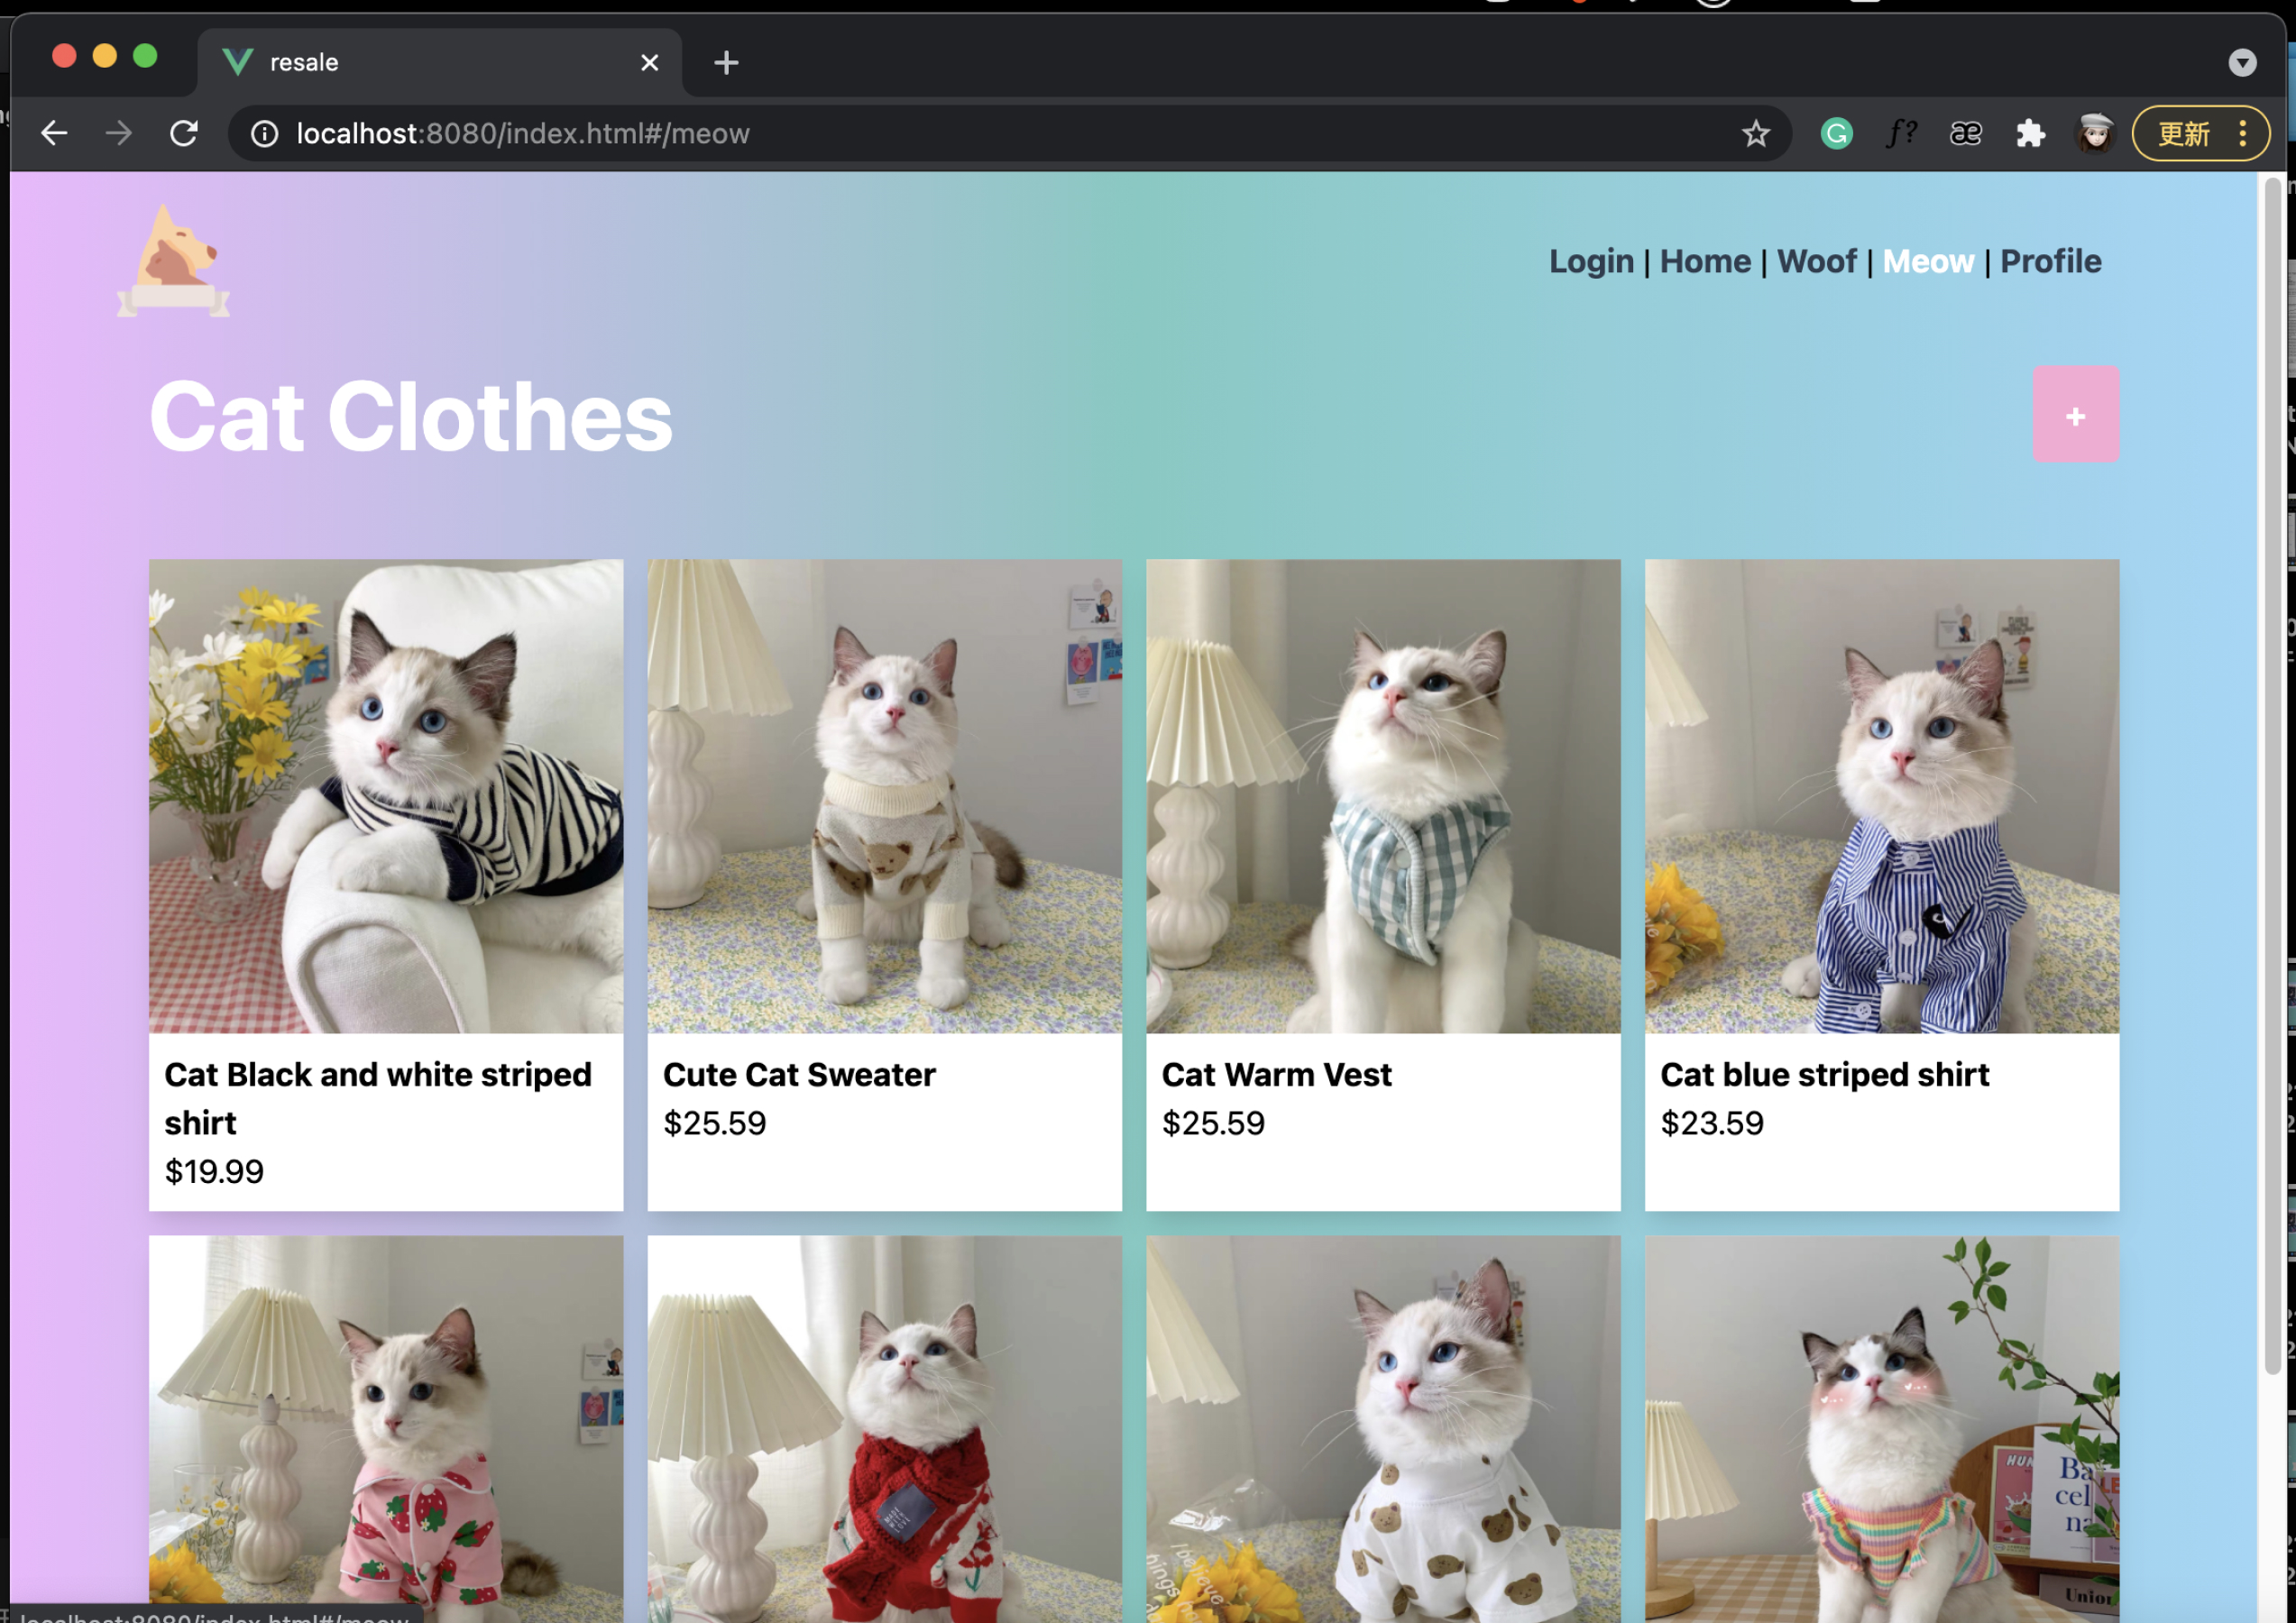The height and width of the screenshot is (1623, 2296).
Task: Click the pink plus add button
Action: coord(2075,415)
